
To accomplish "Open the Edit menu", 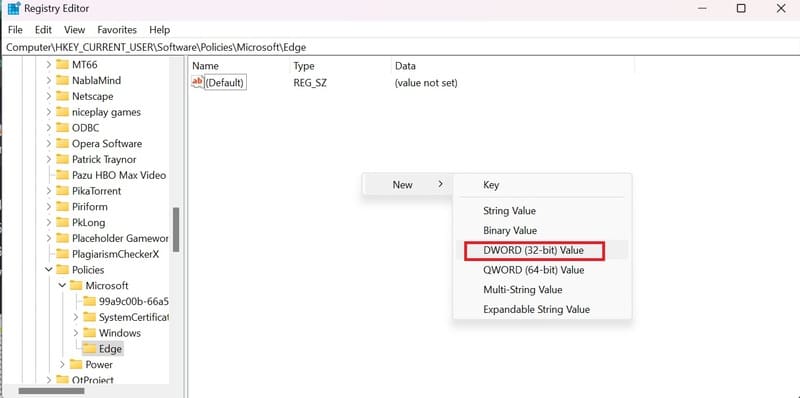I will click(43, 30).
